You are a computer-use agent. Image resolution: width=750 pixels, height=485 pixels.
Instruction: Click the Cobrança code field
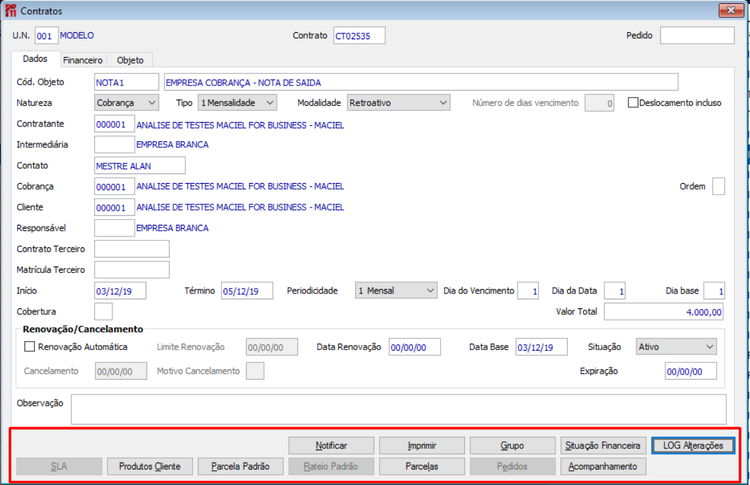pyautogui.click(x=114, y=186)
